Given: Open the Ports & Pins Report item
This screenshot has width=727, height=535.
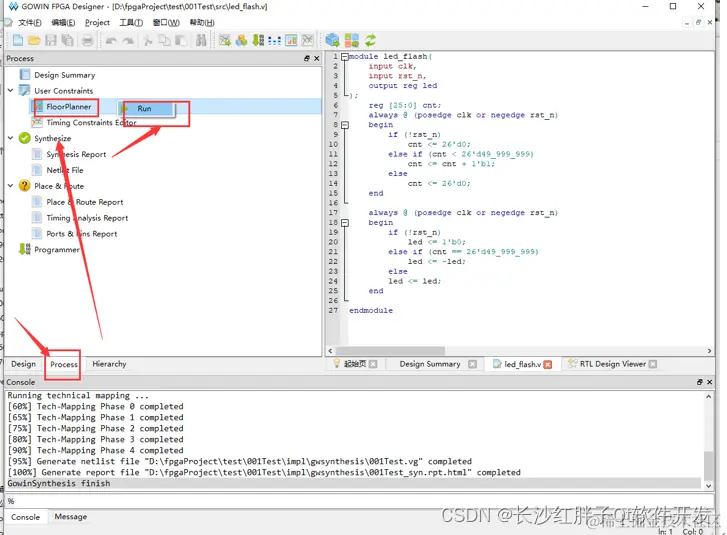Looking at the screenshot, I should coord(82,234).
